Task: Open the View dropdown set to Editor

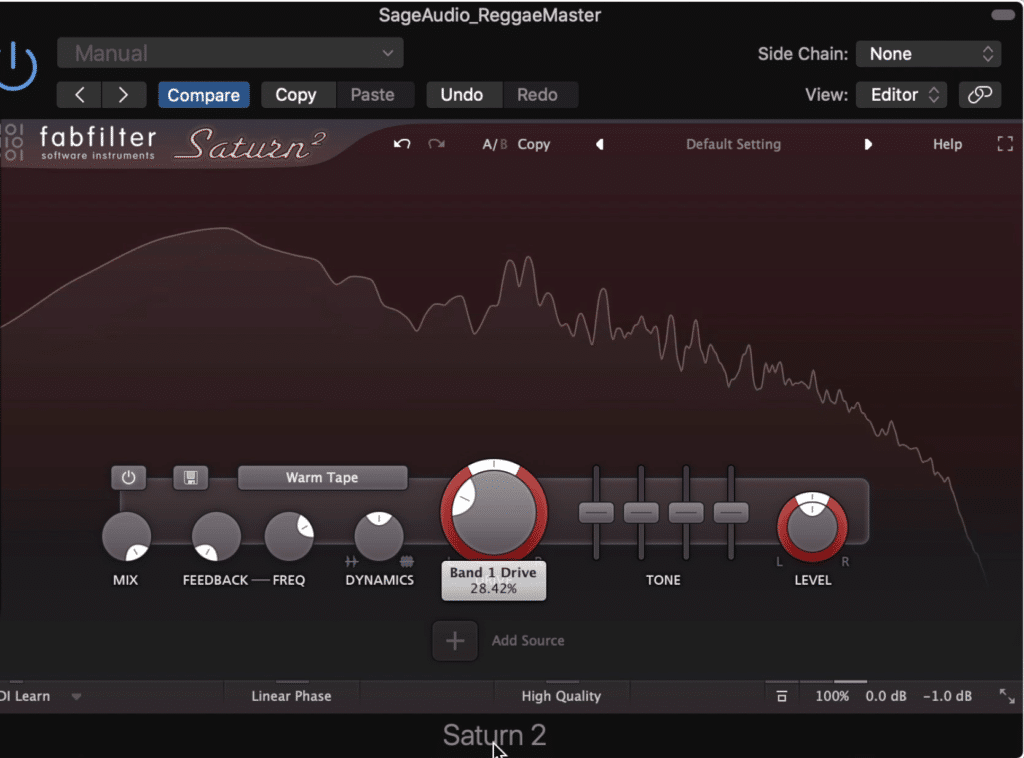Action: pos(901,95)
